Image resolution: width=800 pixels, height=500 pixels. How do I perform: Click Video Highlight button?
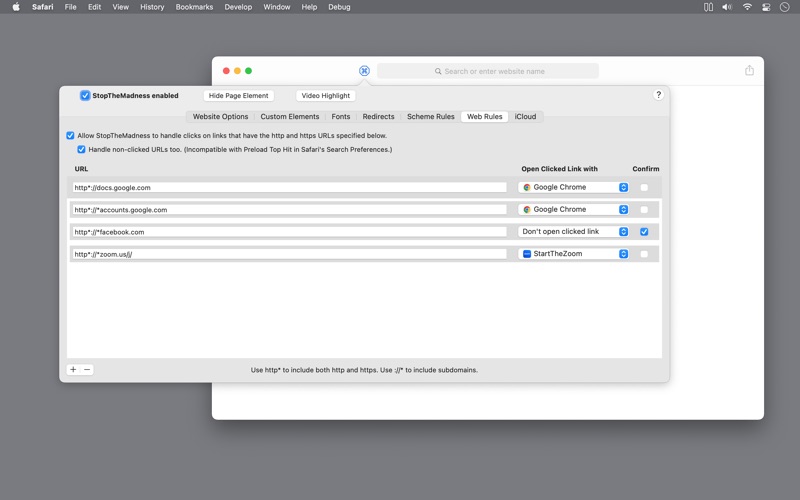point(326,95)
